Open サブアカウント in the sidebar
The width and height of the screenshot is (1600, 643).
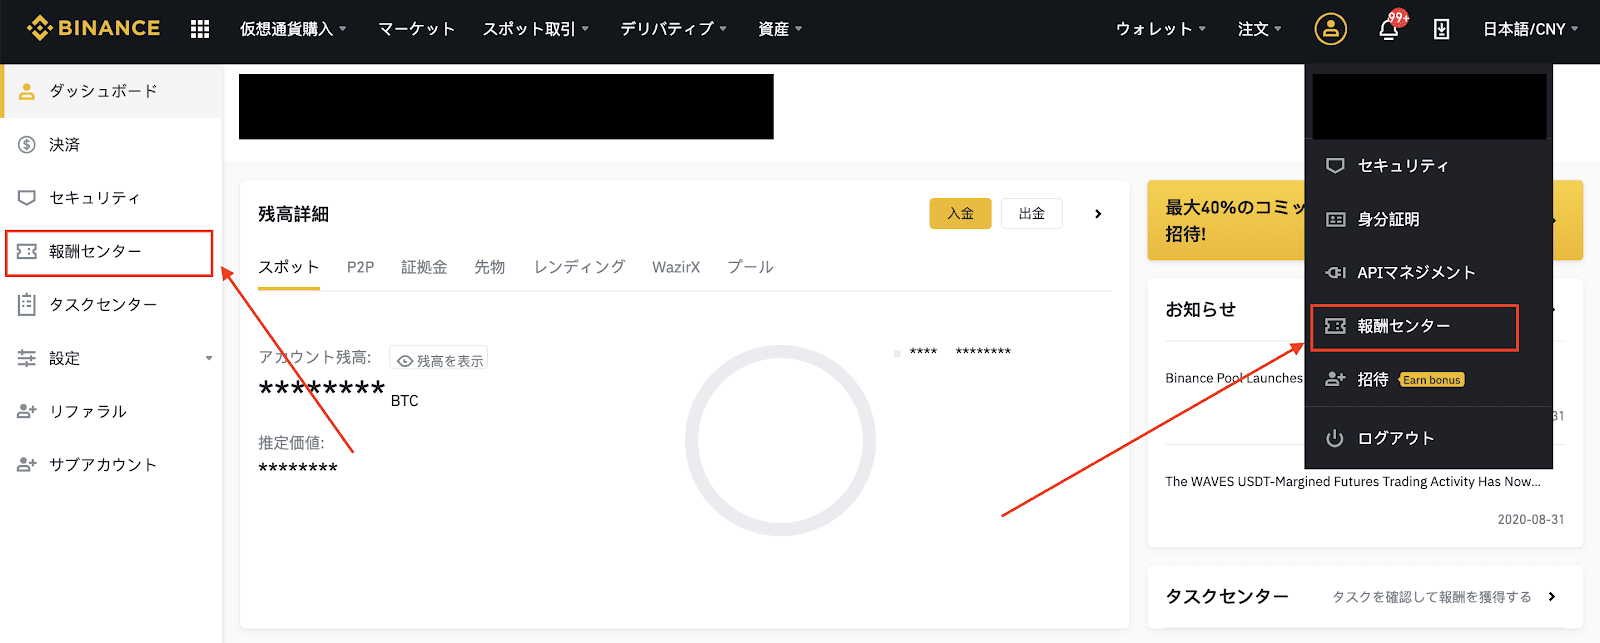pyautogui.click(x=111, y=464)
